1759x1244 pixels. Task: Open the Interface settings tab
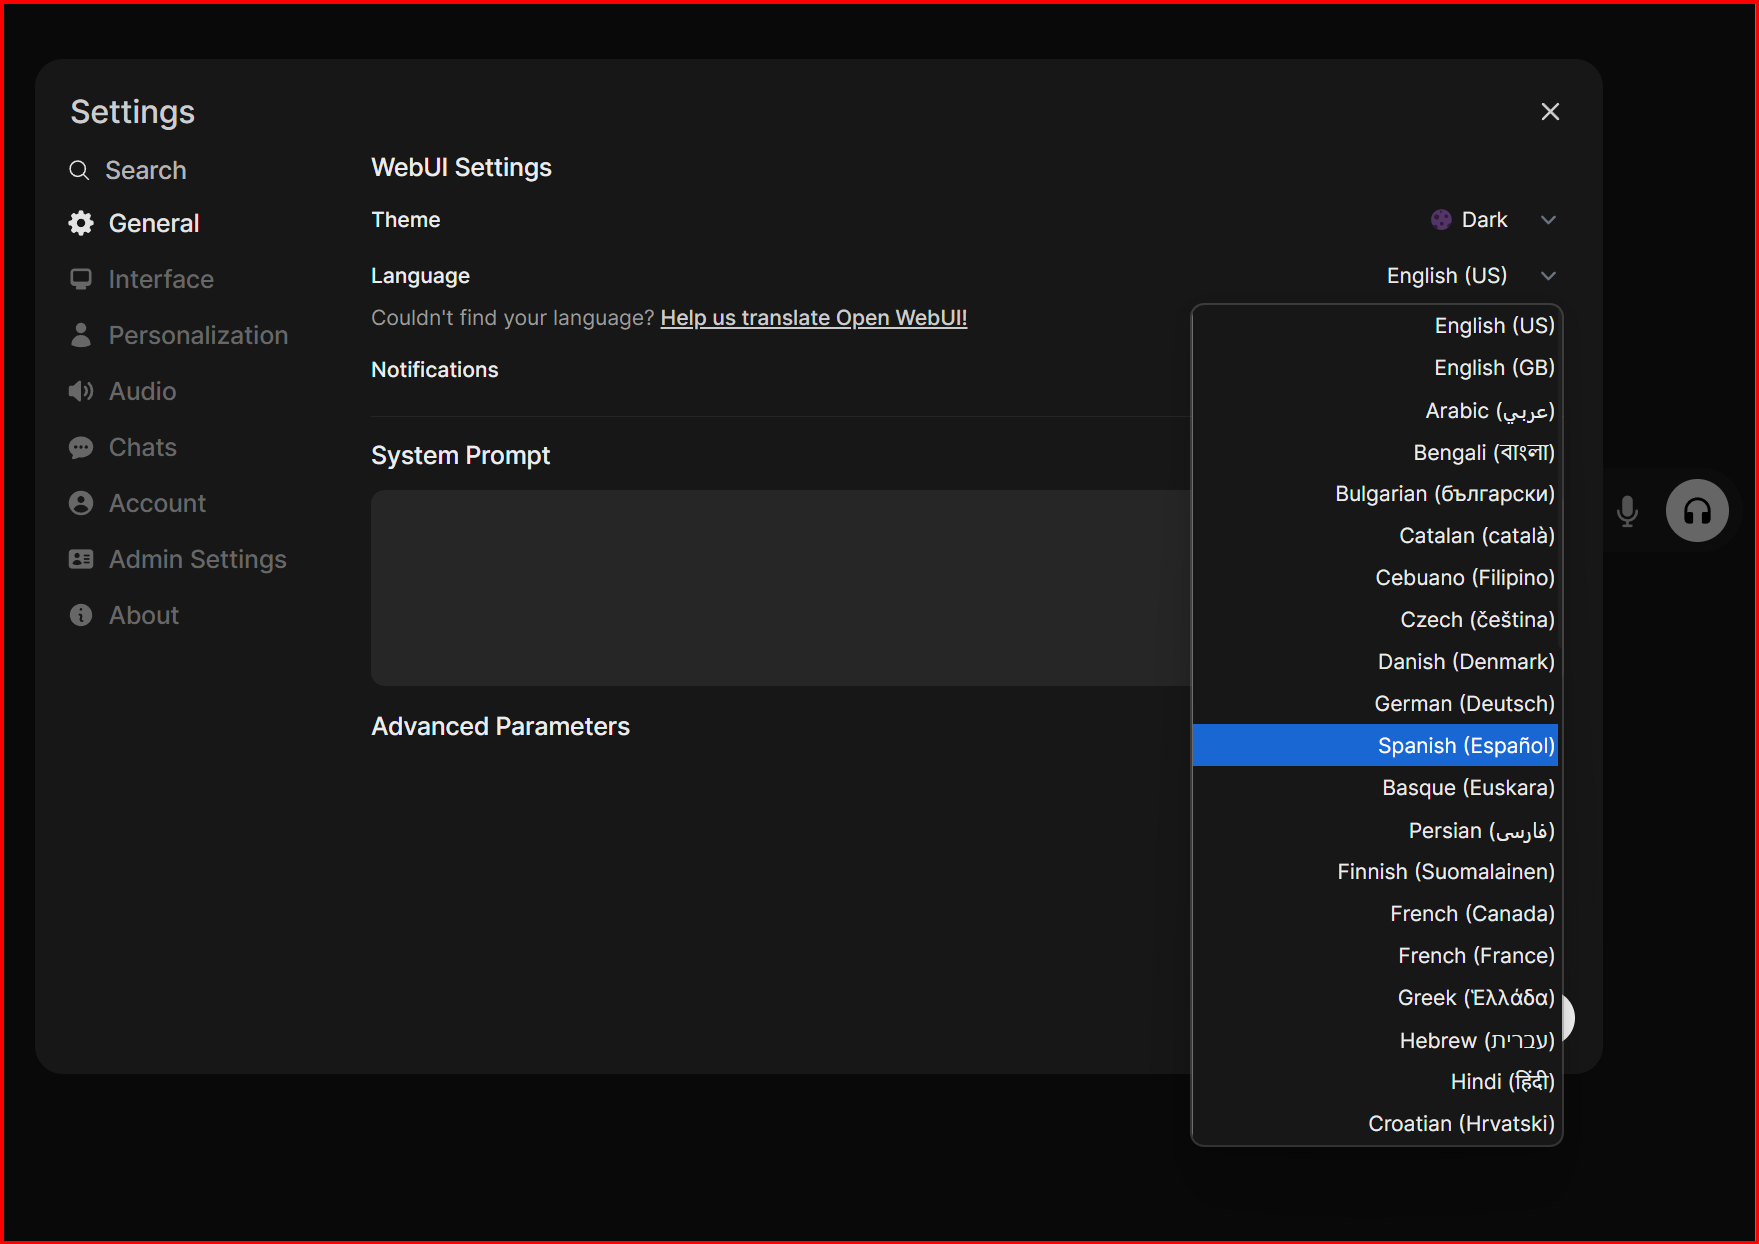point(142,279)
